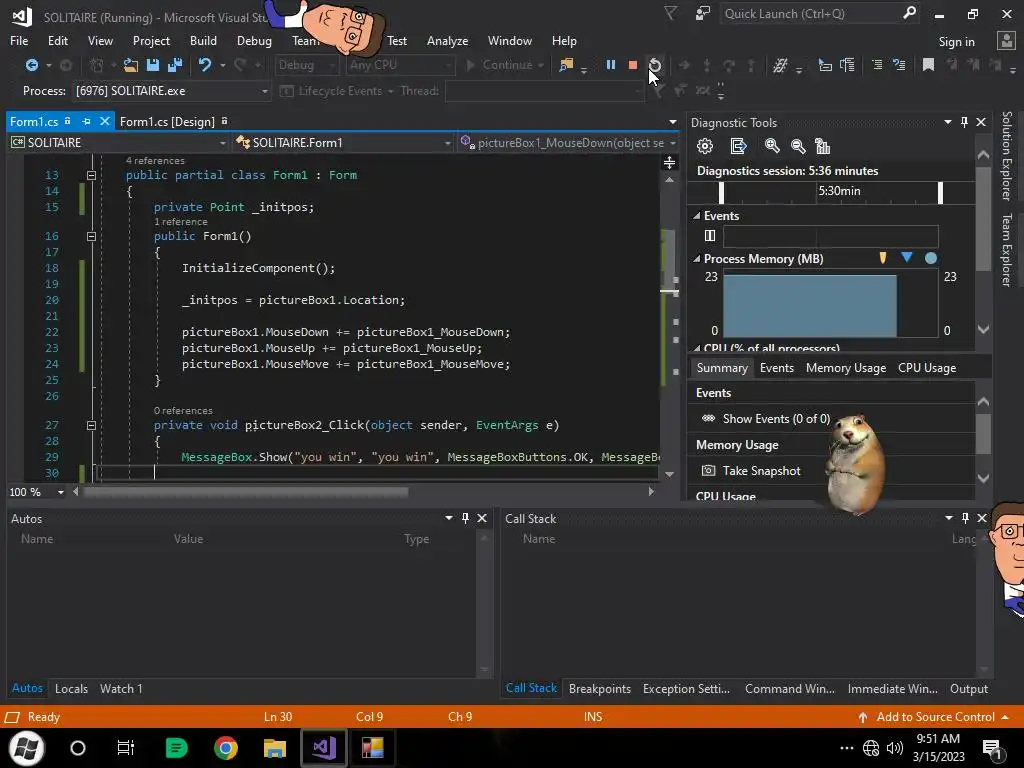Open the feedback icon in title bar
This screenshot has width=1024, height=768.
tap(703, 13)
